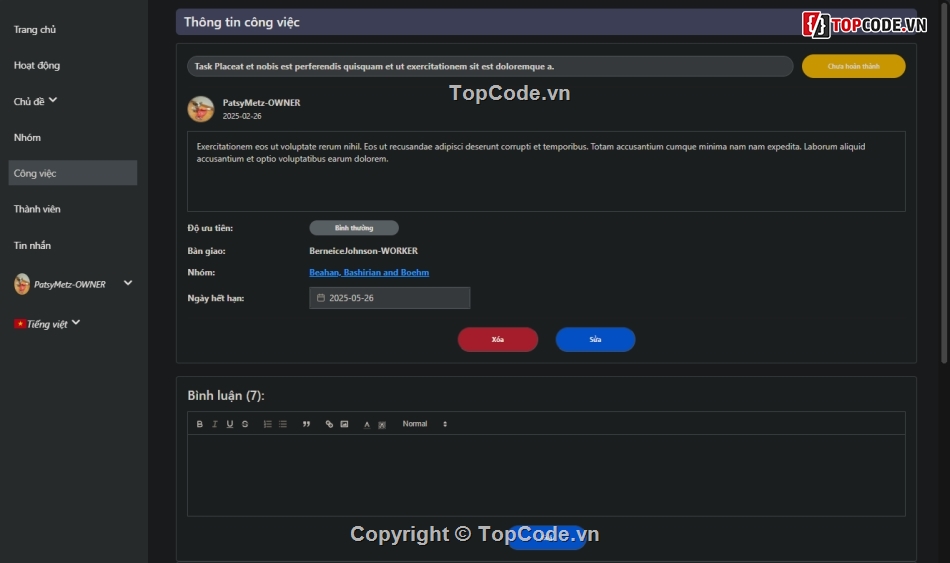950x563 pixels.
Task: Insert a hyperlink in the comment
Action: point(329,424)
